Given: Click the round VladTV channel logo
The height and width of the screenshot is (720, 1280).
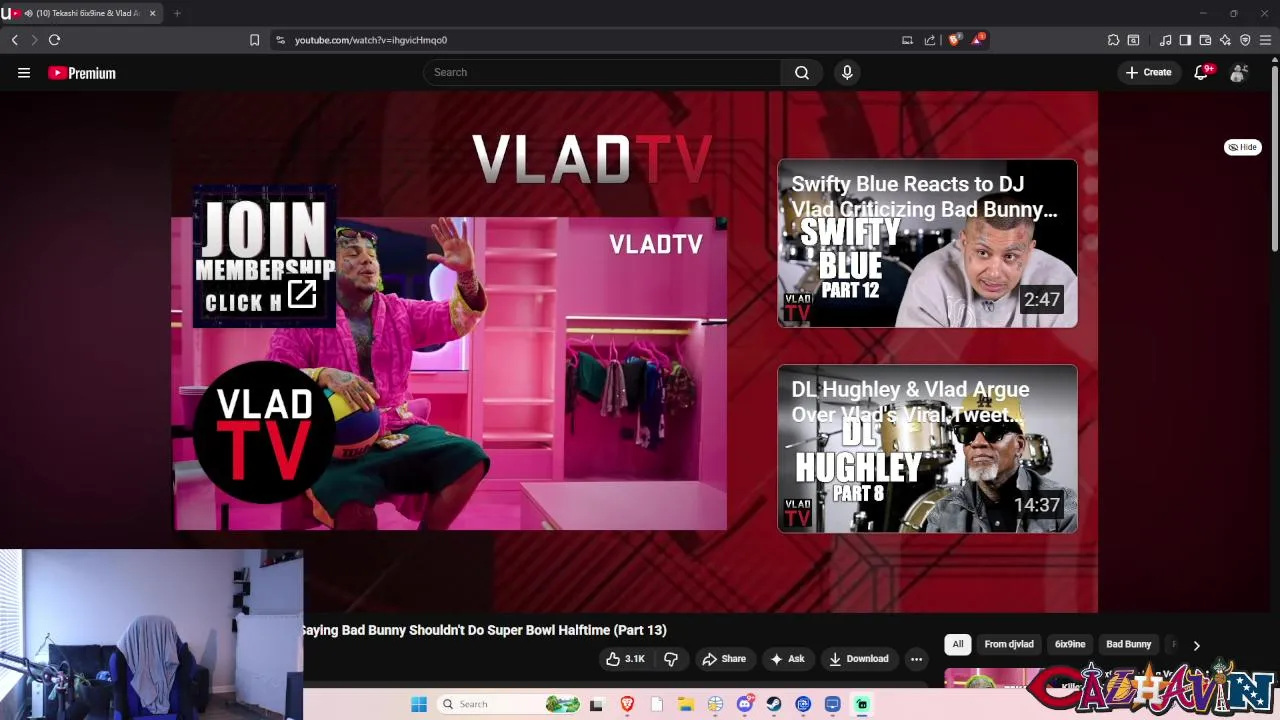Looking at the screenshot, I should pyautogui.click(x=265, y=432).
